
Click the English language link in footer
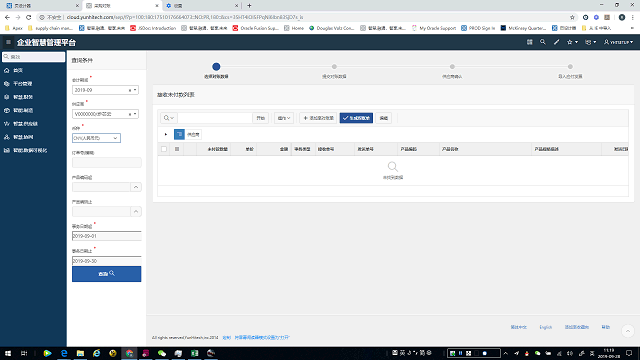(x=546, y=327)
